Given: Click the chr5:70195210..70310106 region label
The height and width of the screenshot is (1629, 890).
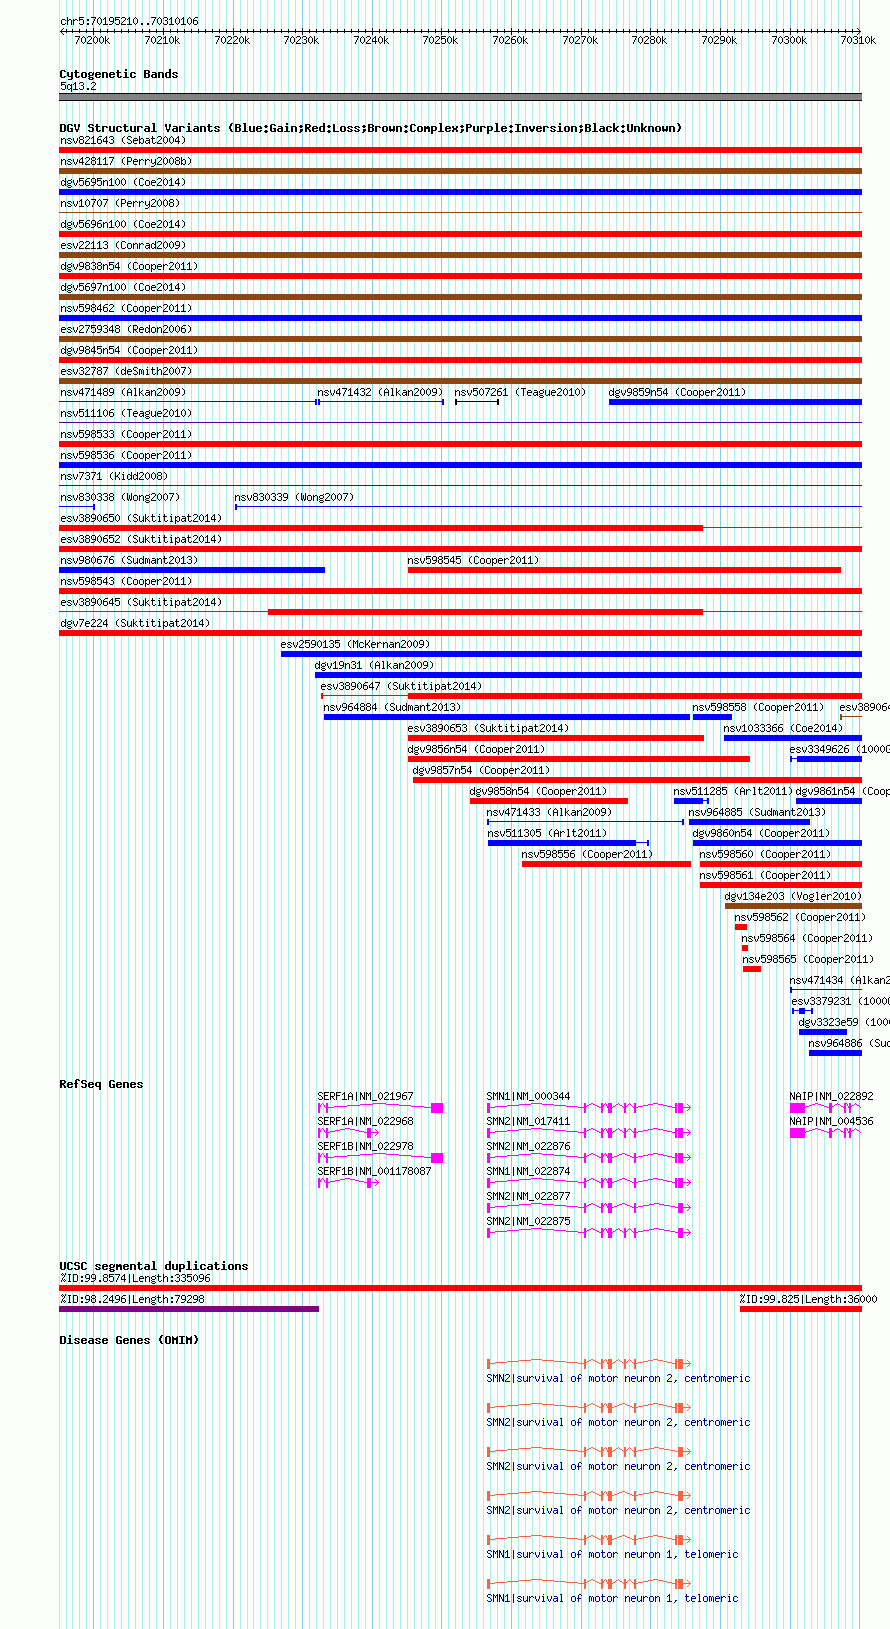Looking at the screenshot, I should pos(129,21).
